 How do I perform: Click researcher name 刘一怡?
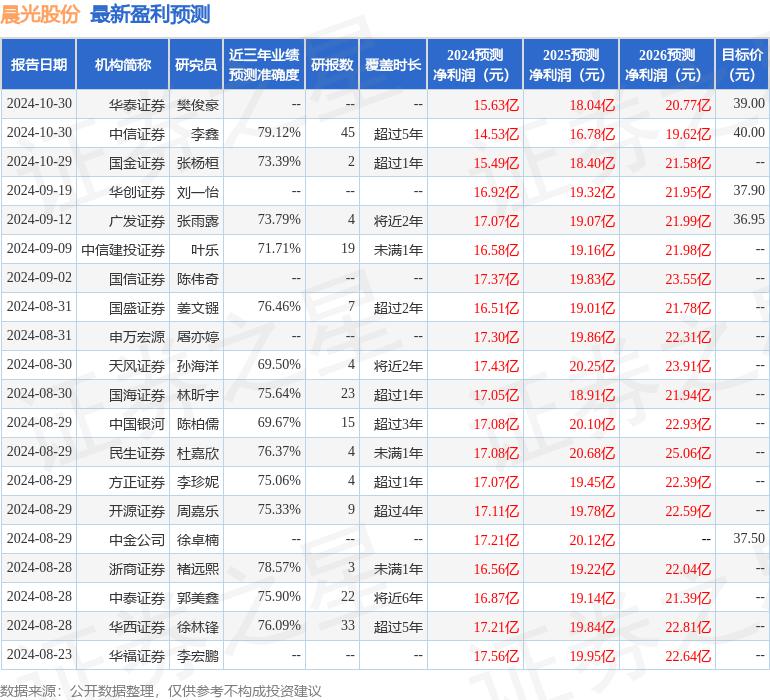tap(197, 192)
